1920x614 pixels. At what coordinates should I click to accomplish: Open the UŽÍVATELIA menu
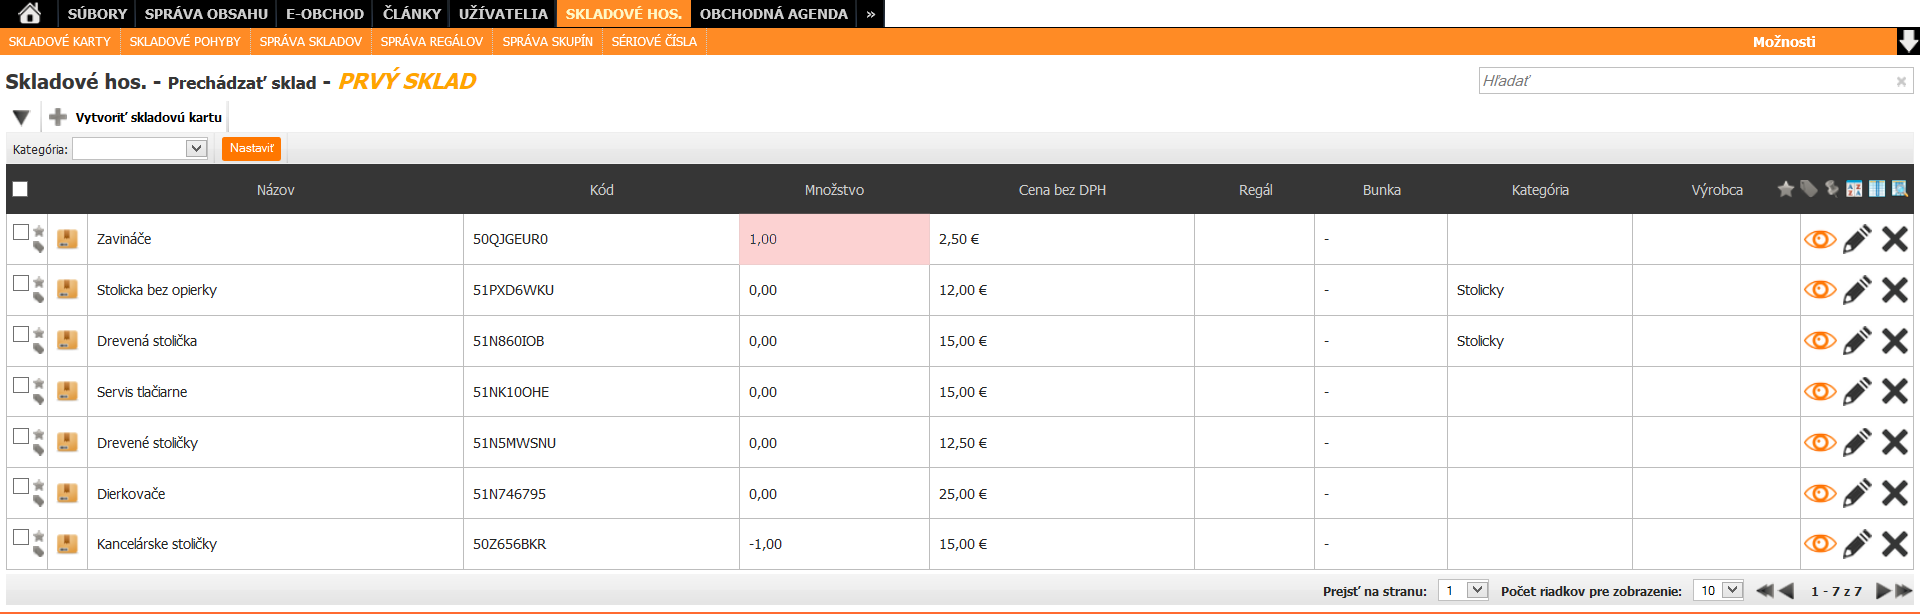click(x=503, y=14)
